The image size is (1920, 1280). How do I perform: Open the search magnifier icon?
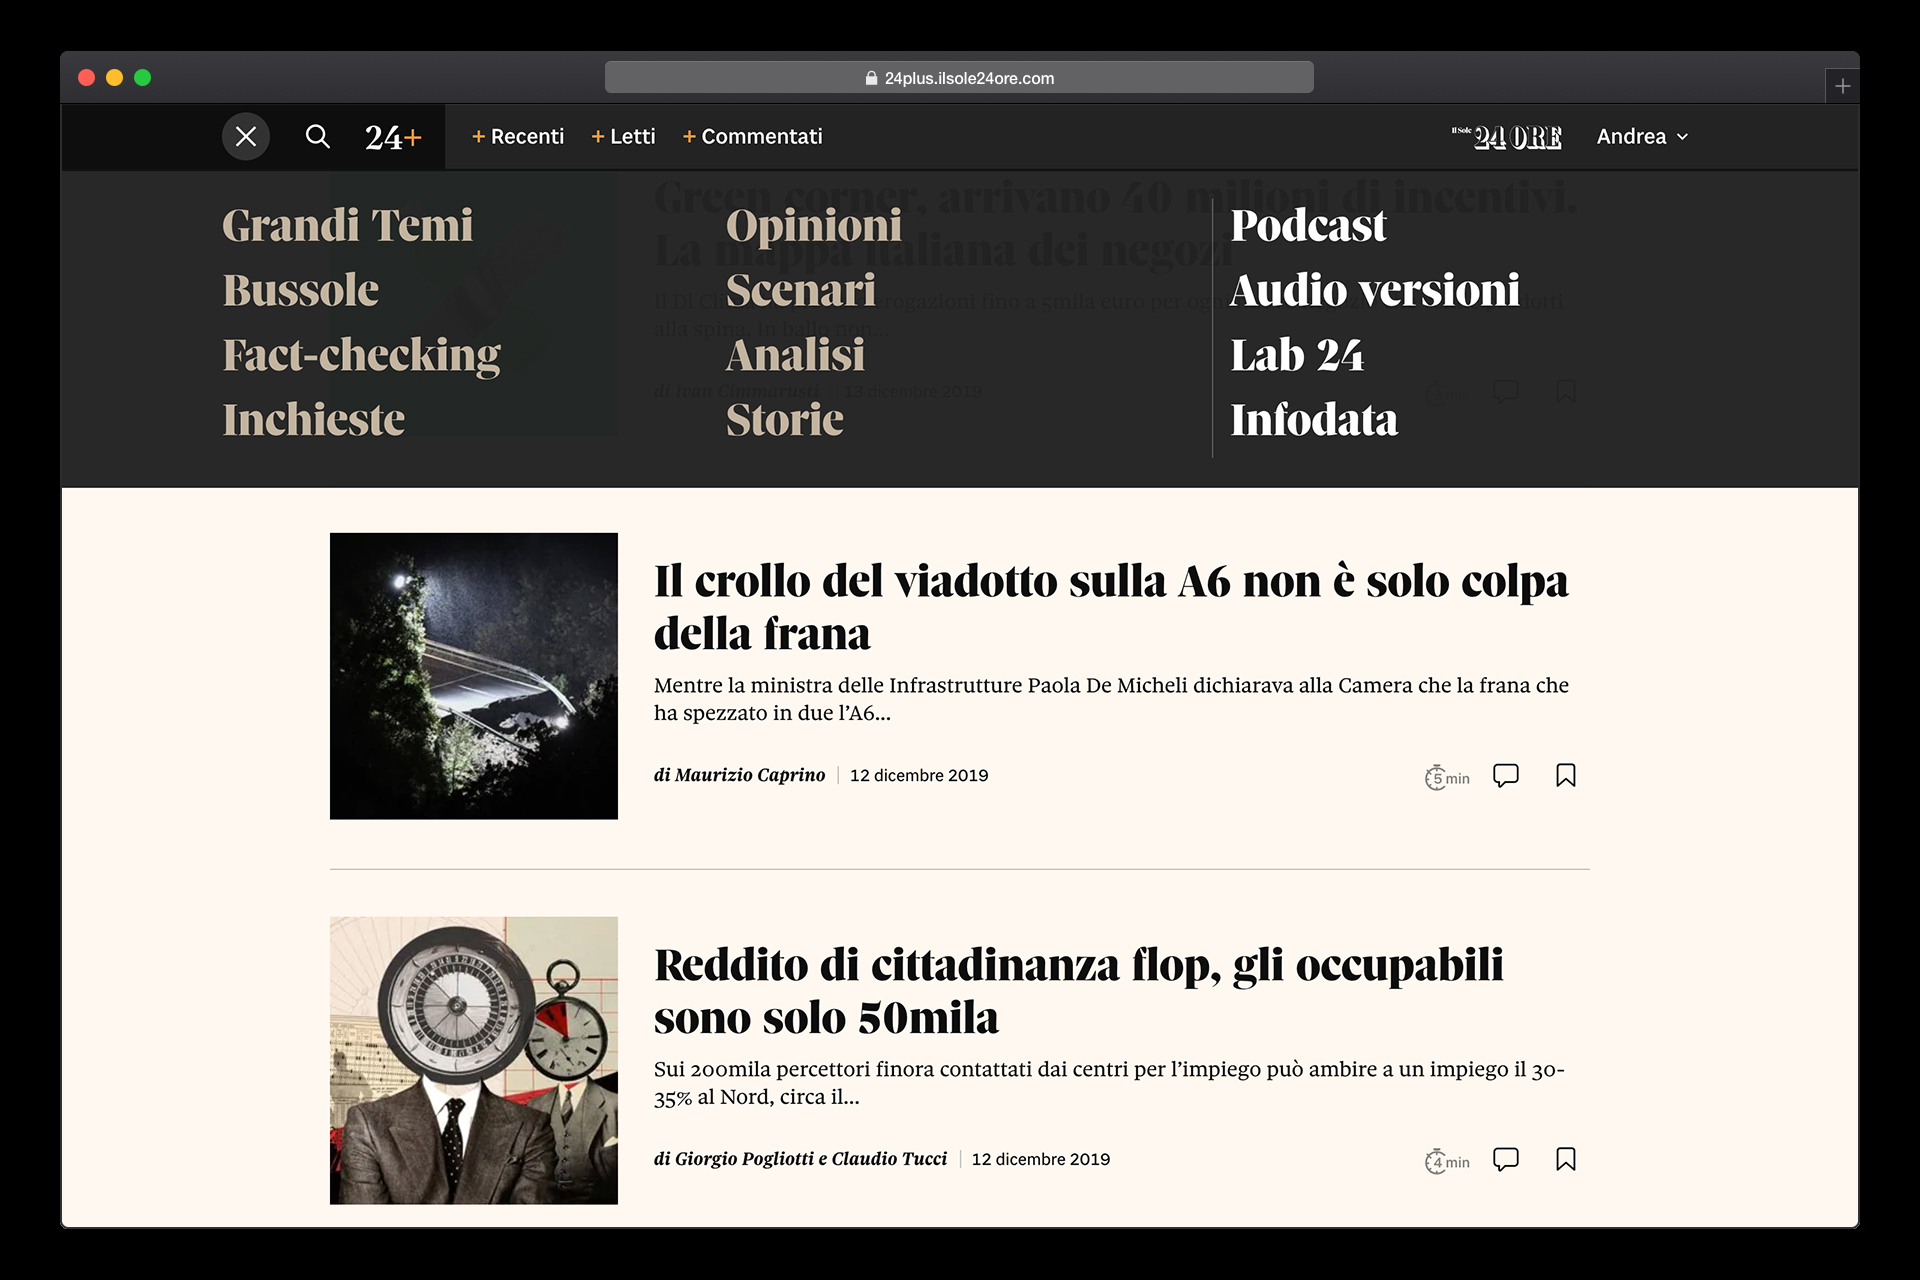coord(317,137)
